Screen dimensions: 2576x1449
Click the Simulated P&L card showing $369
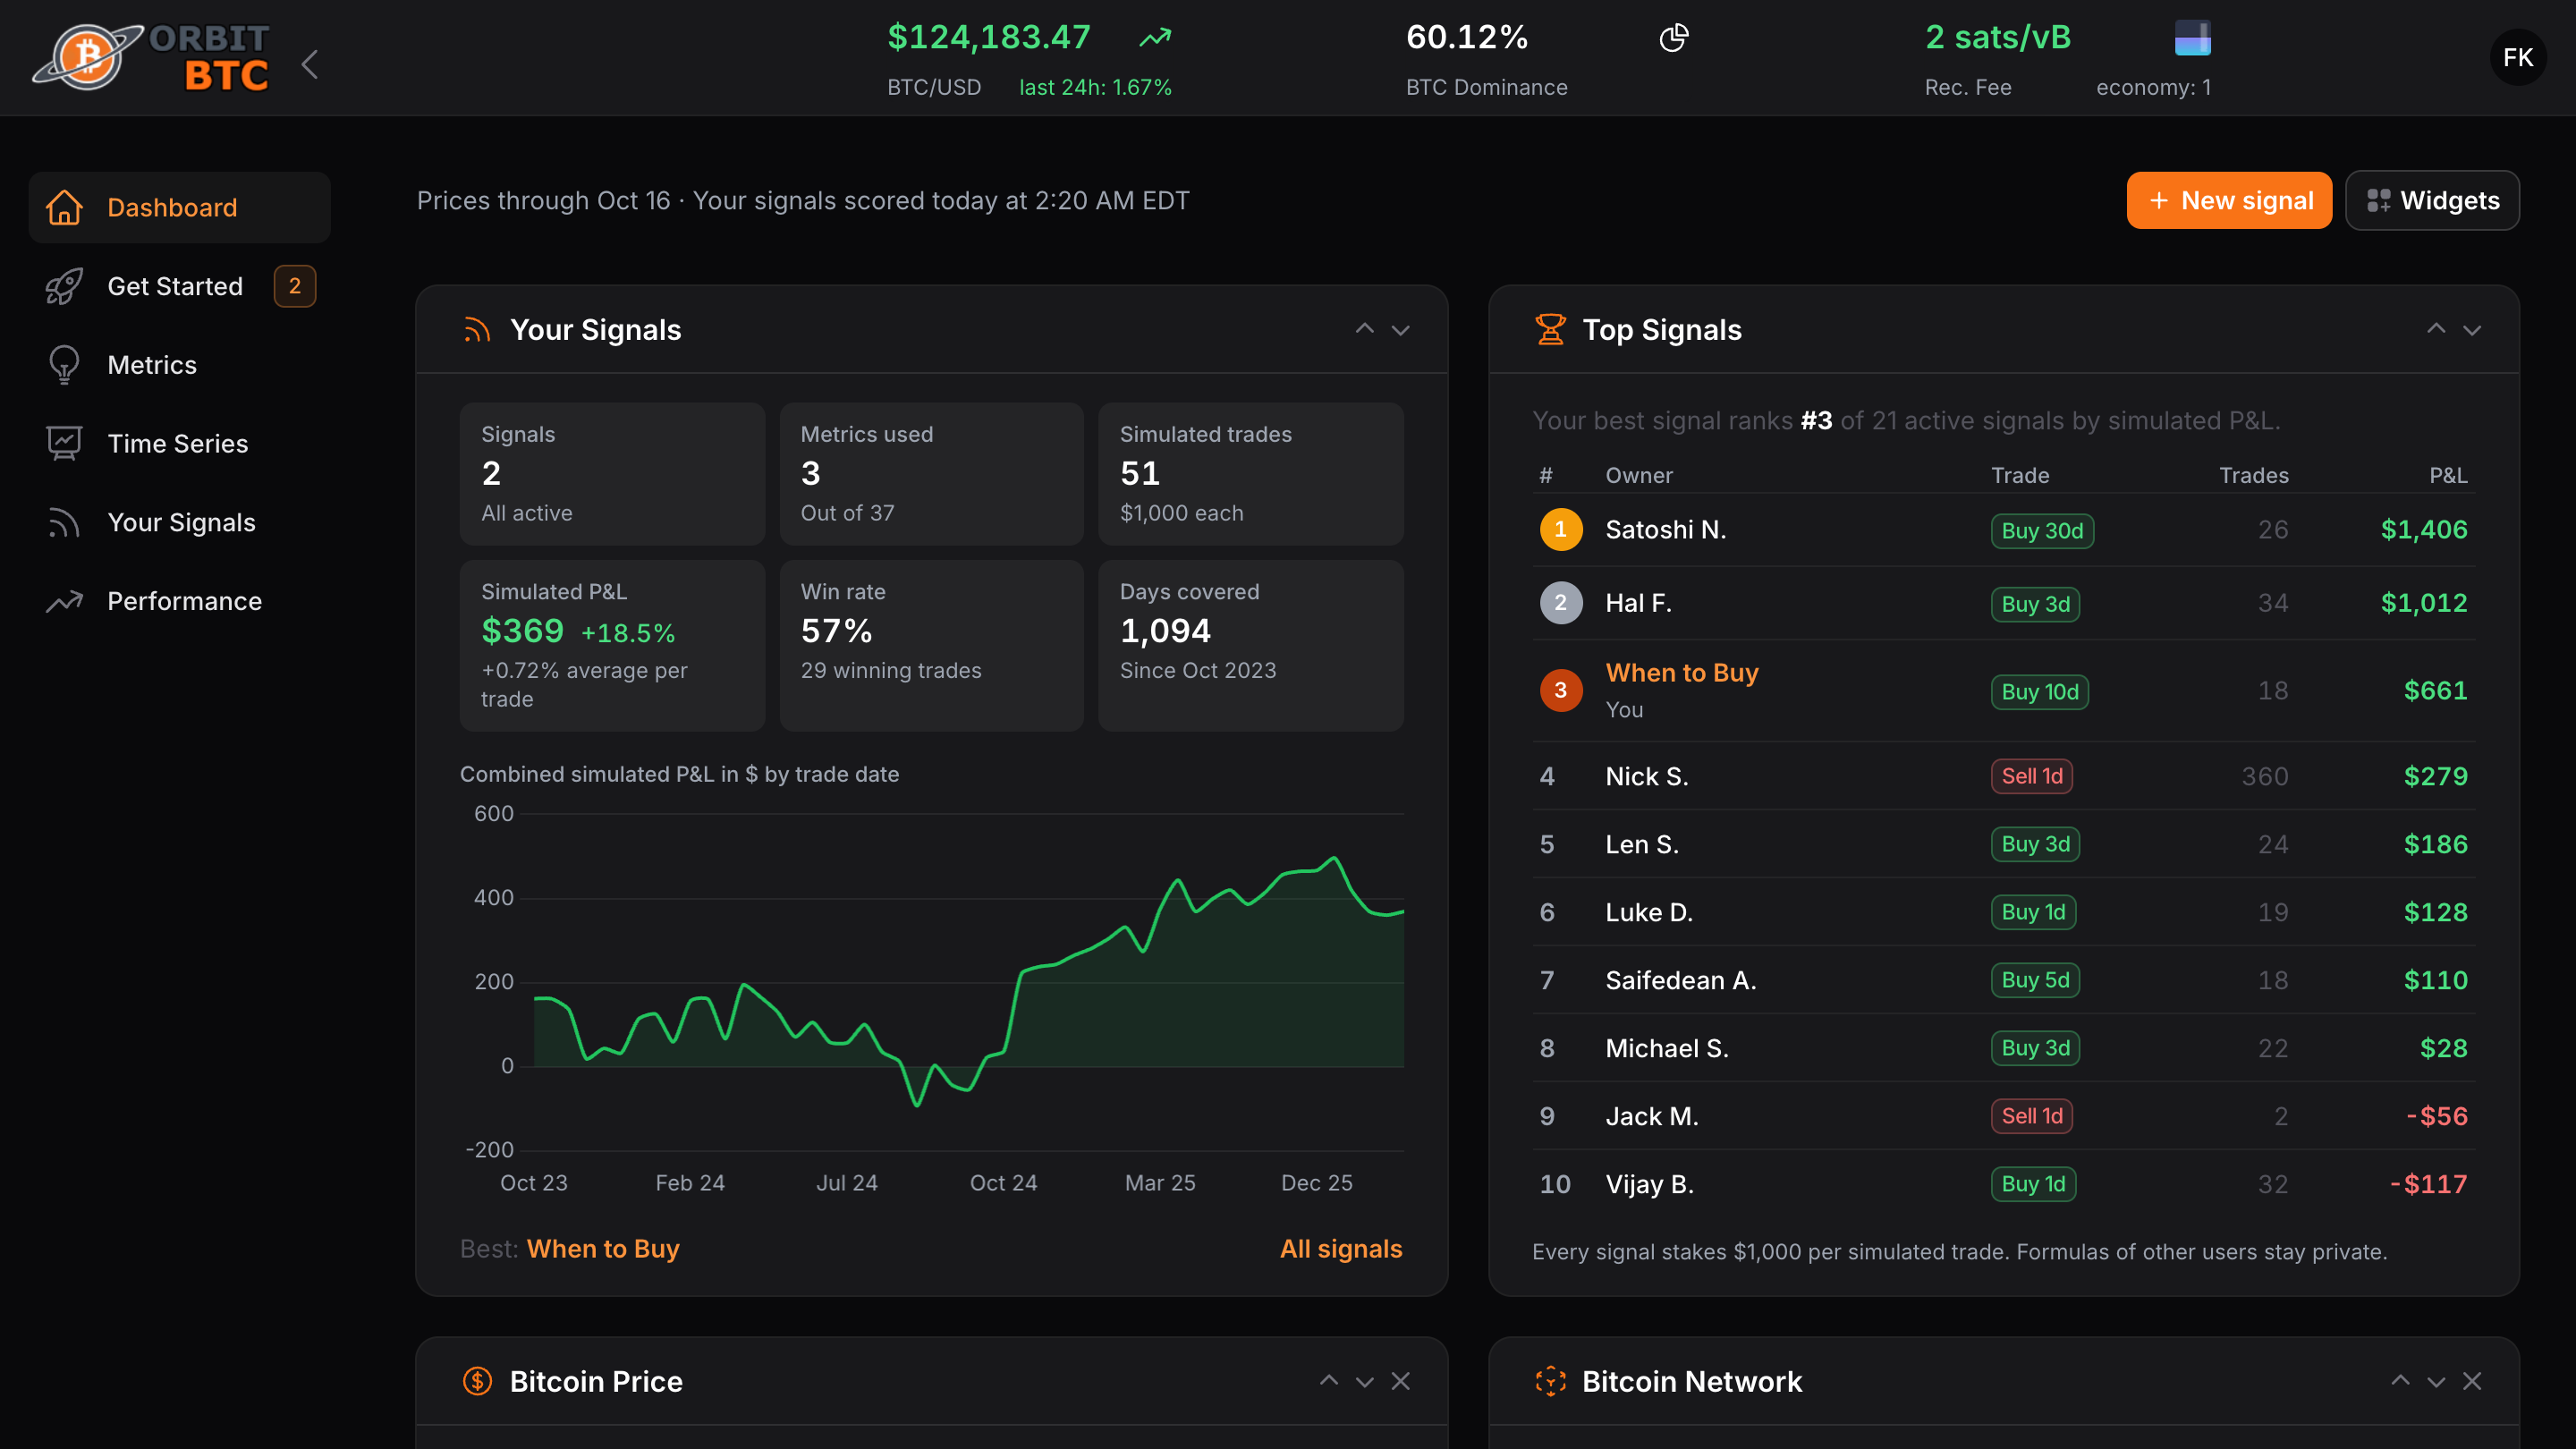coord(612,645)
